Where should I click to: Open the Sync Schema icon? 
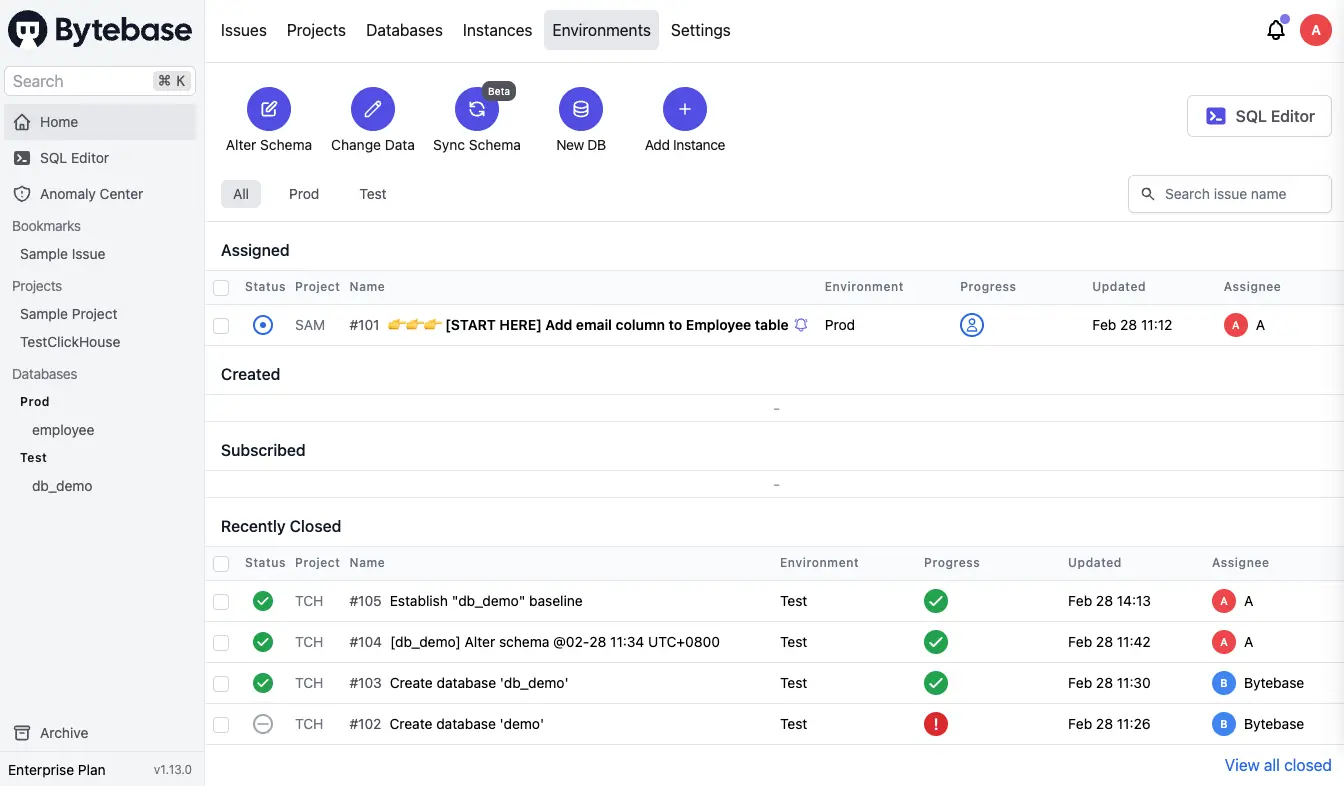477,109
